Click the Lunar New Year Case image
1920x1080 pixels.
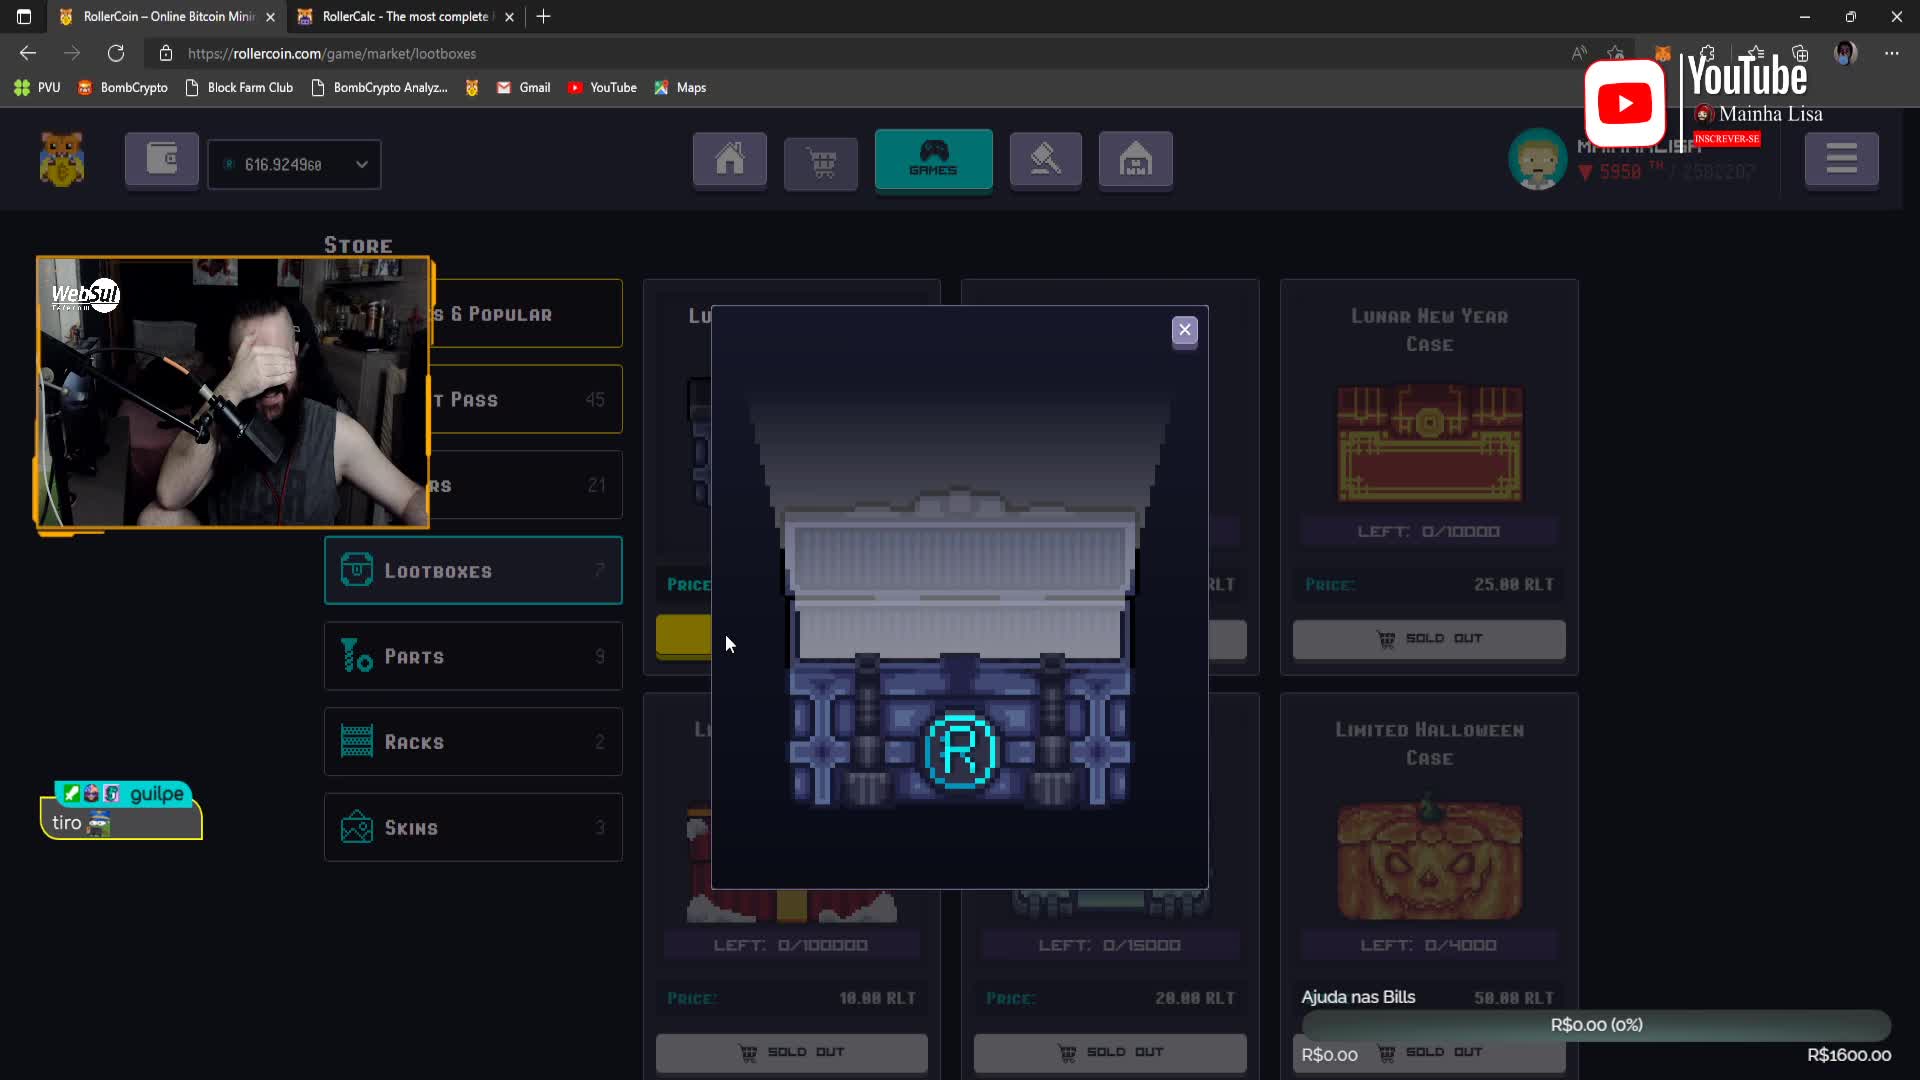coord(1430,443)
